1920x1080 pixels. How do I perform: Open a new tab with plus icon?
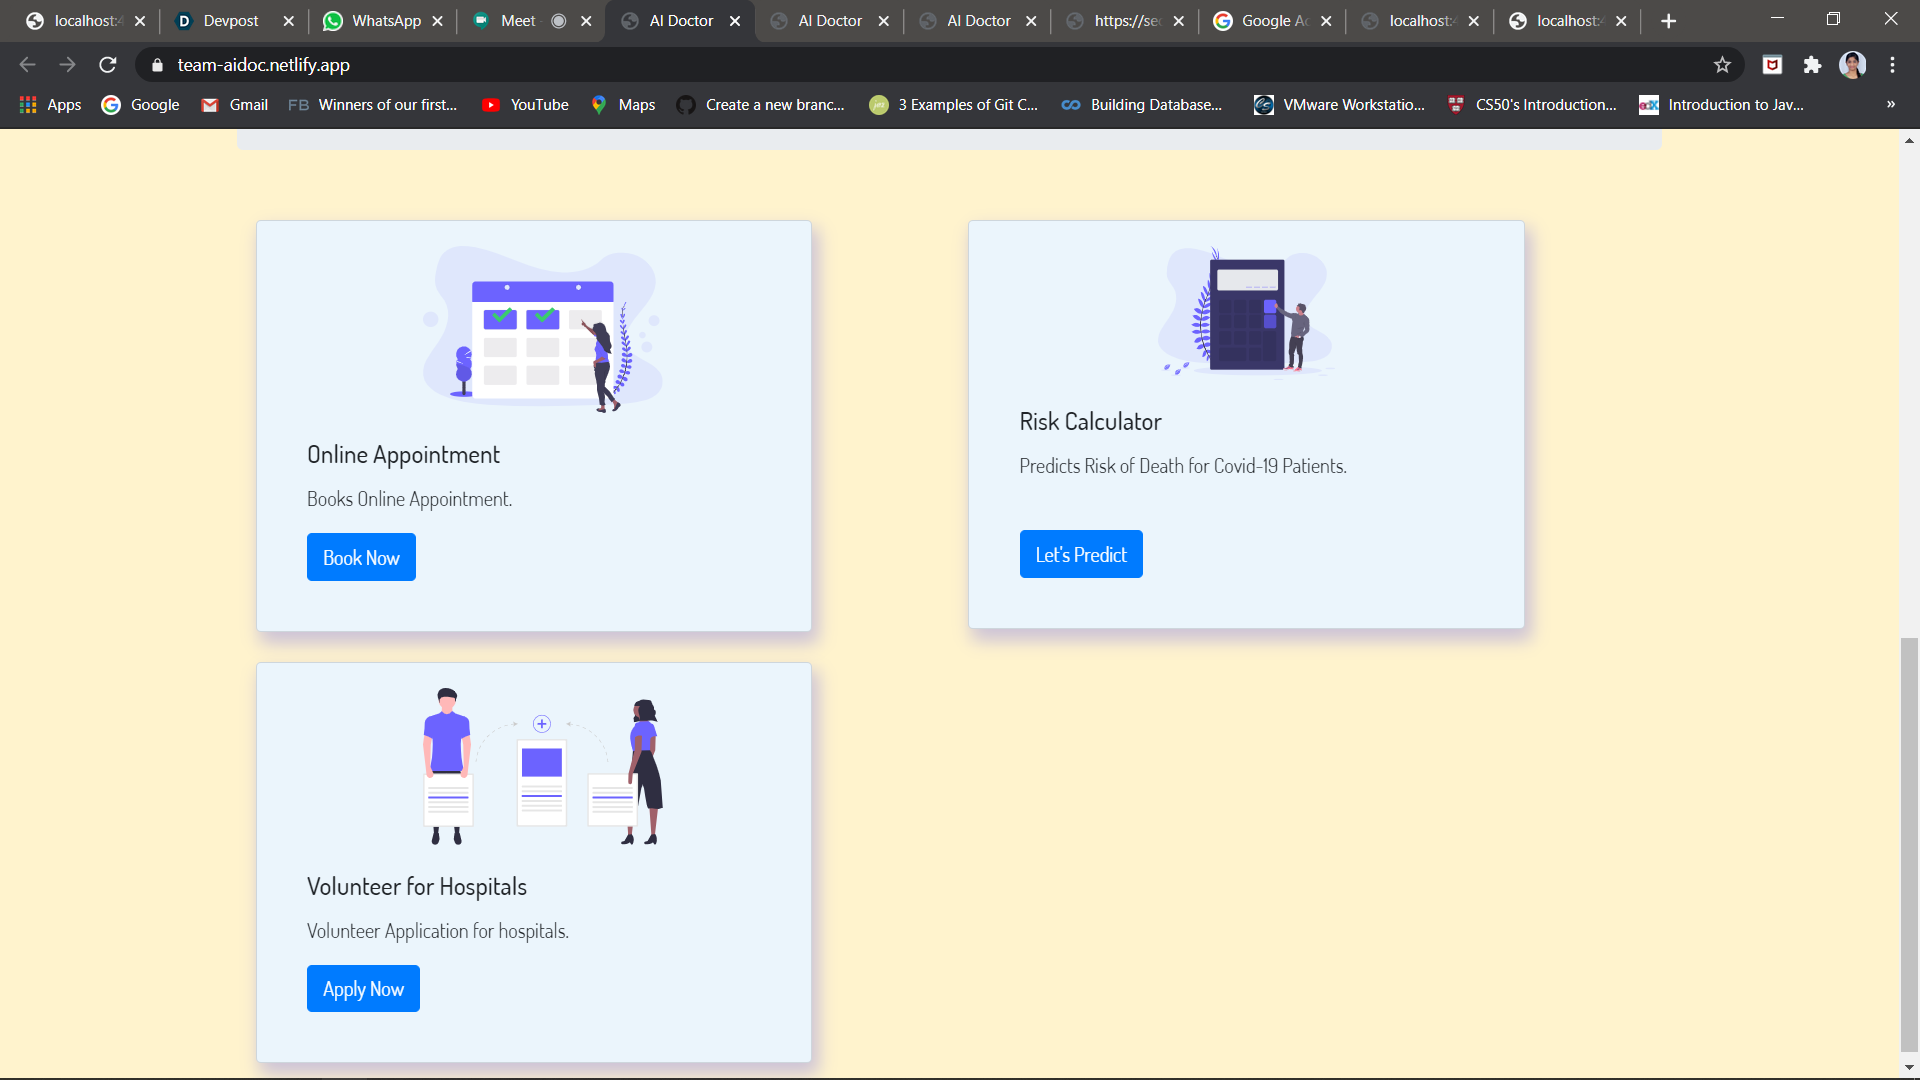[1668, 21]
